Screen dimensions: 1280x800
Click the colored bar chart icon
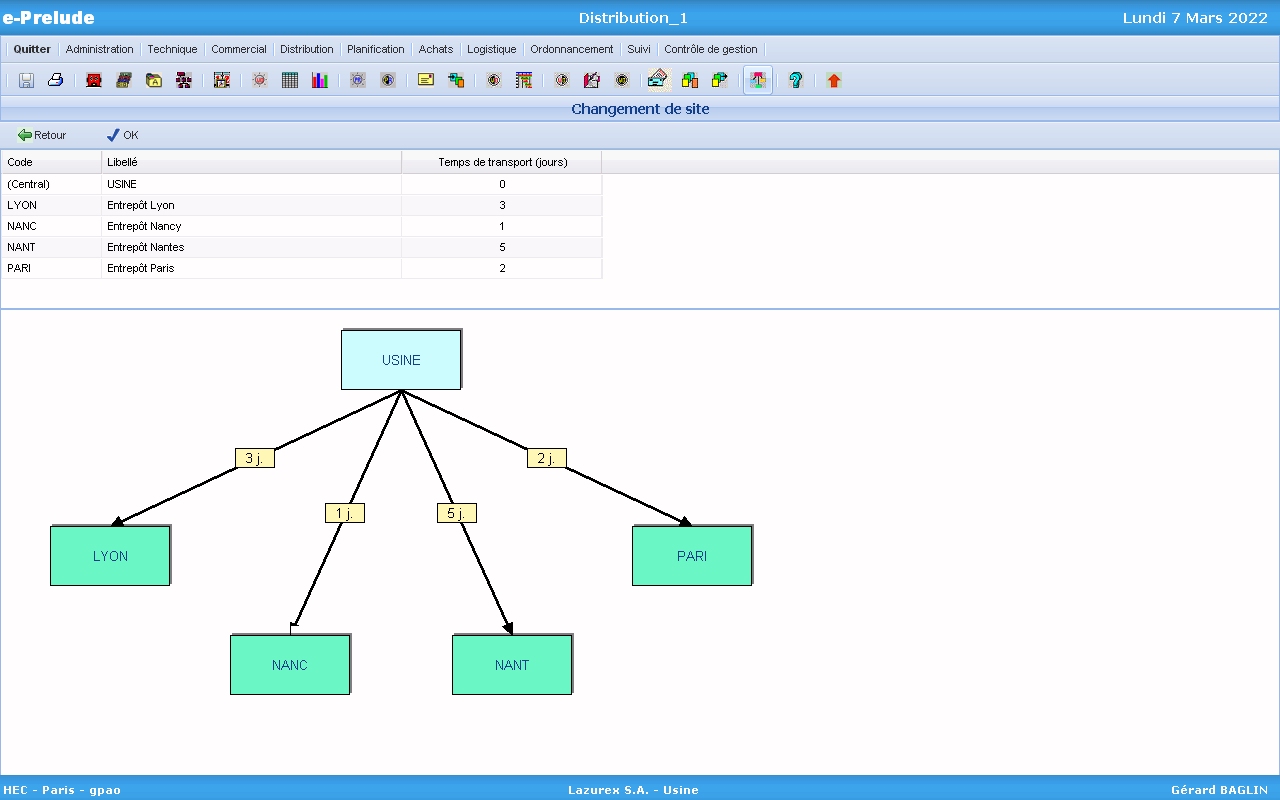[x=319, y=80]
